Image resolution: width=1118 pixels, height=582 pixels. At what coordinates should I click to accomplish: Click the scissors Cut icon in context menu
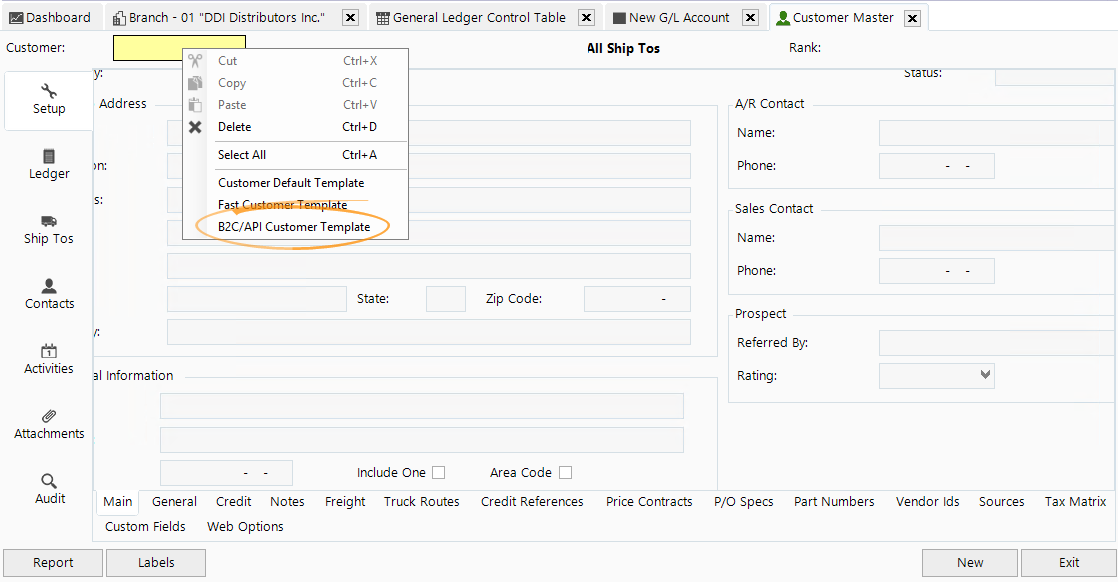click(x=195, y=60)
